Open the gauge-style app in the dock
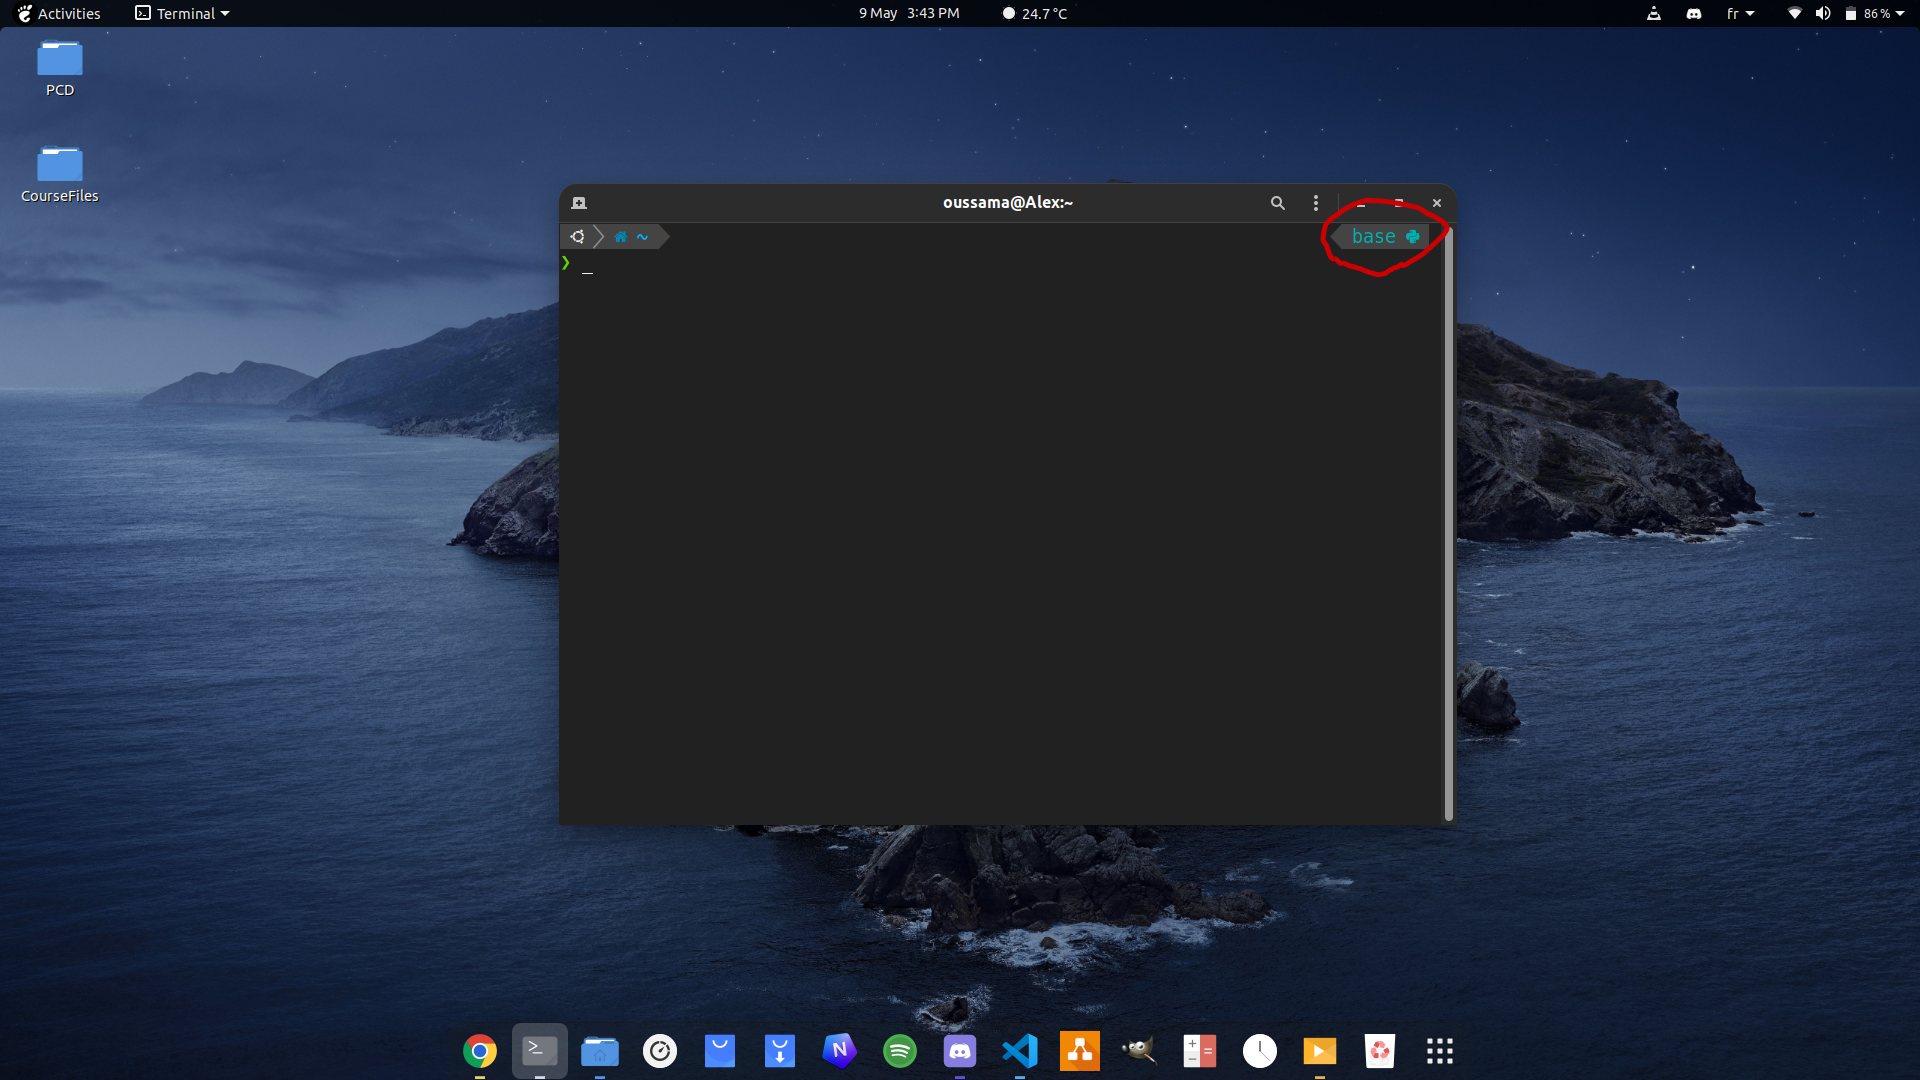The image size is (1920, 1080). pyautogui.click(x=660, y=1051)
